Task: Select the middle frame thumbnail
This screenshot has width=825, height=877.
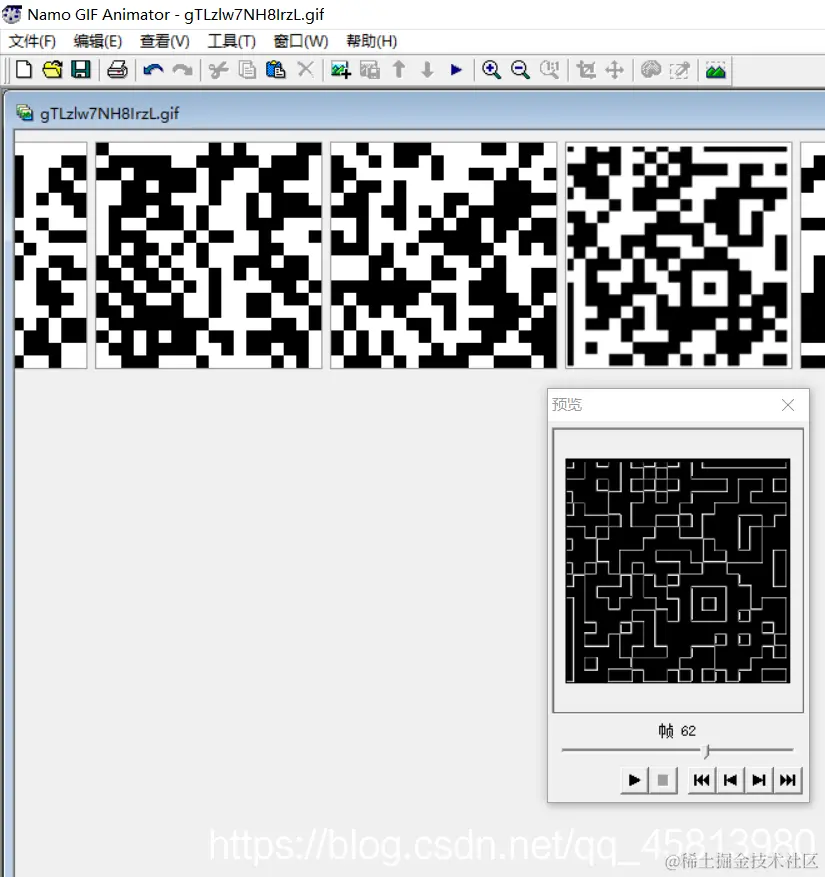Action: [444, 255]
